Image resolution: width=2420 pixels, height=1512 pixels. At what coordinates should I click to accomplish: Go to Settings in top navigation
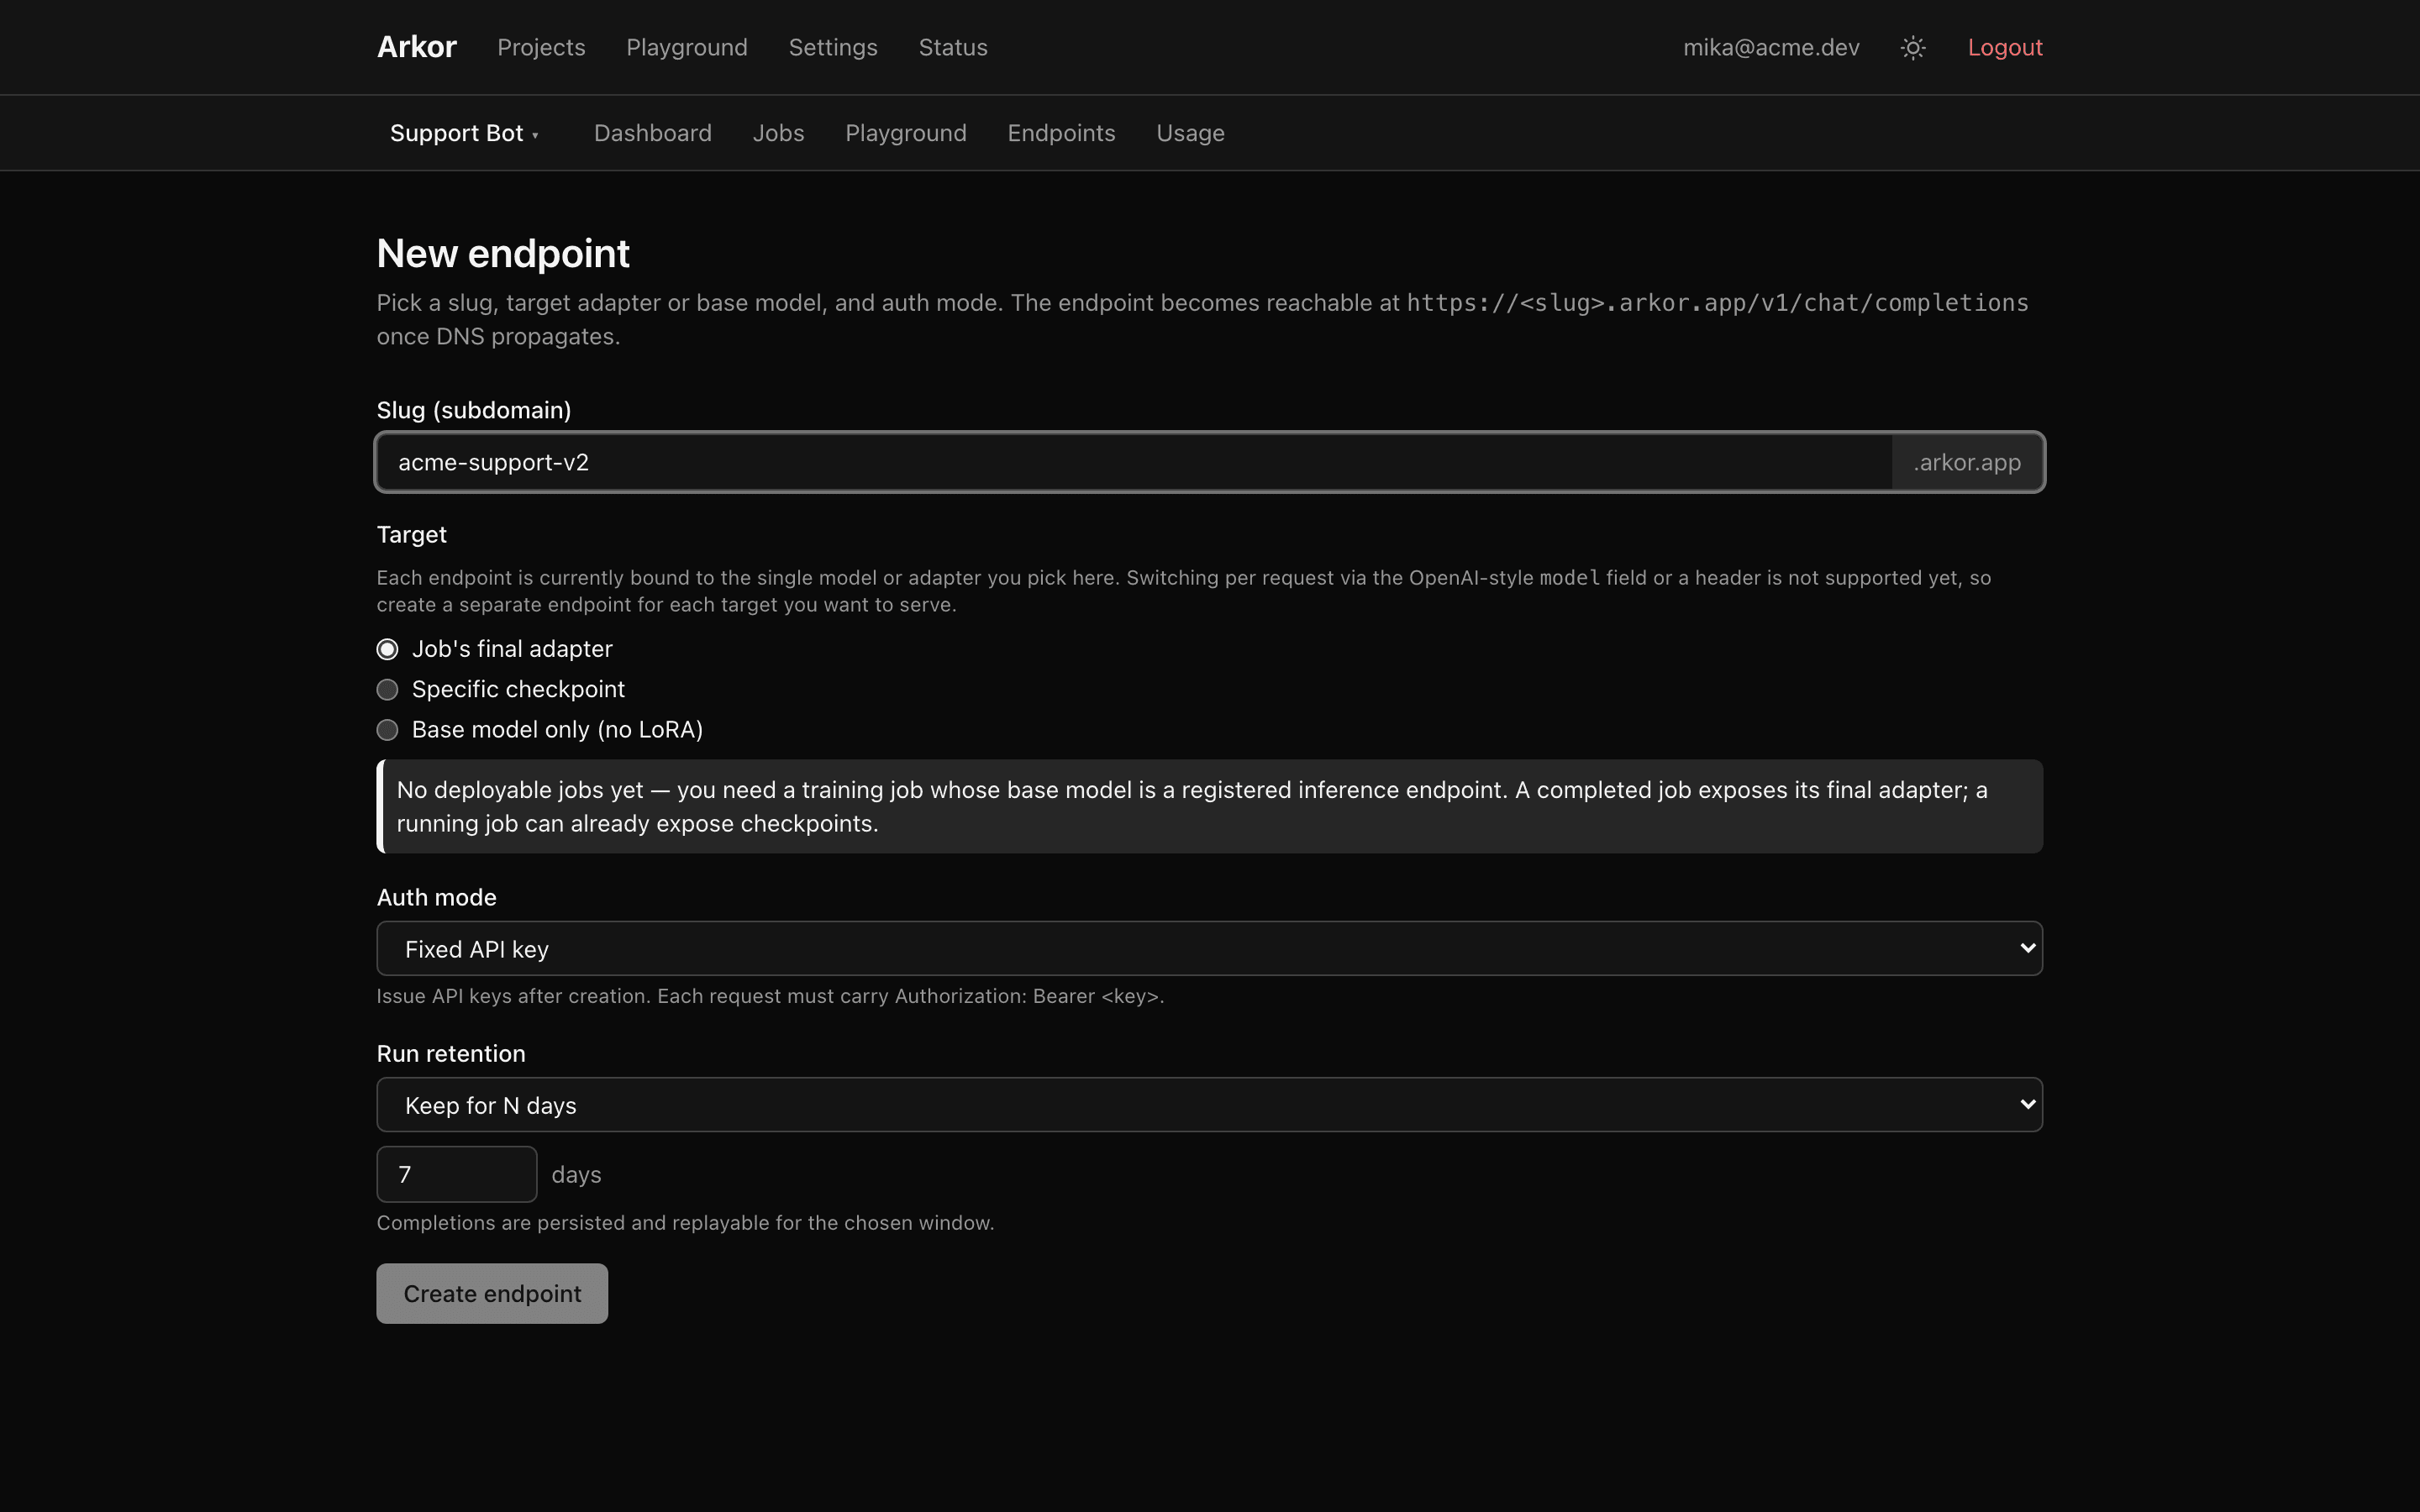coord(833,47)
